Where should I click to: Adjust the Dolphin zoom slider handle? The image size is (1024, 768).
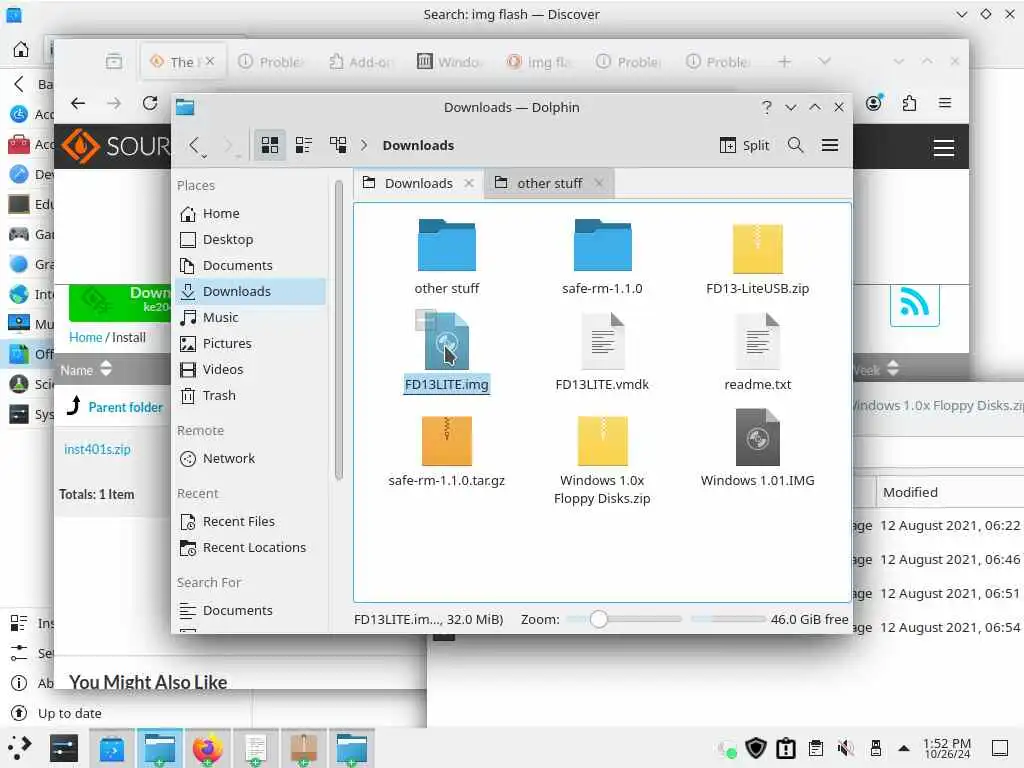pos(598,619)
